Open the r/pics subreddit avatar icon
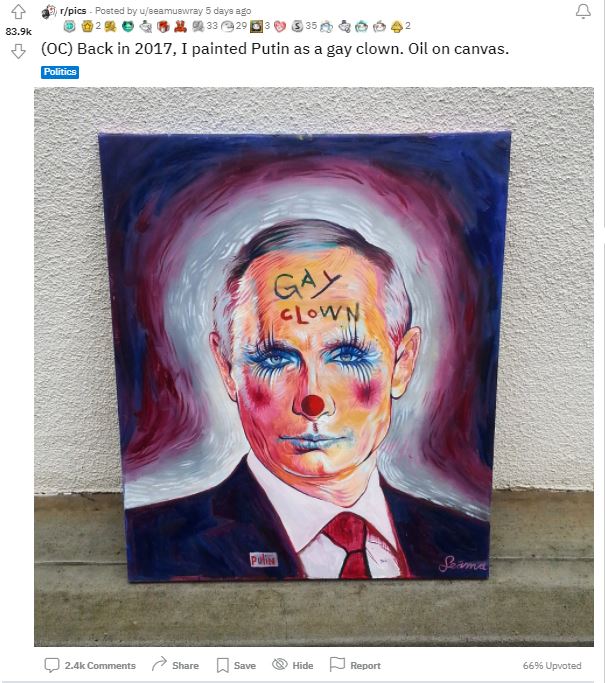The image size is (605, 683). [x=49, y=11]
